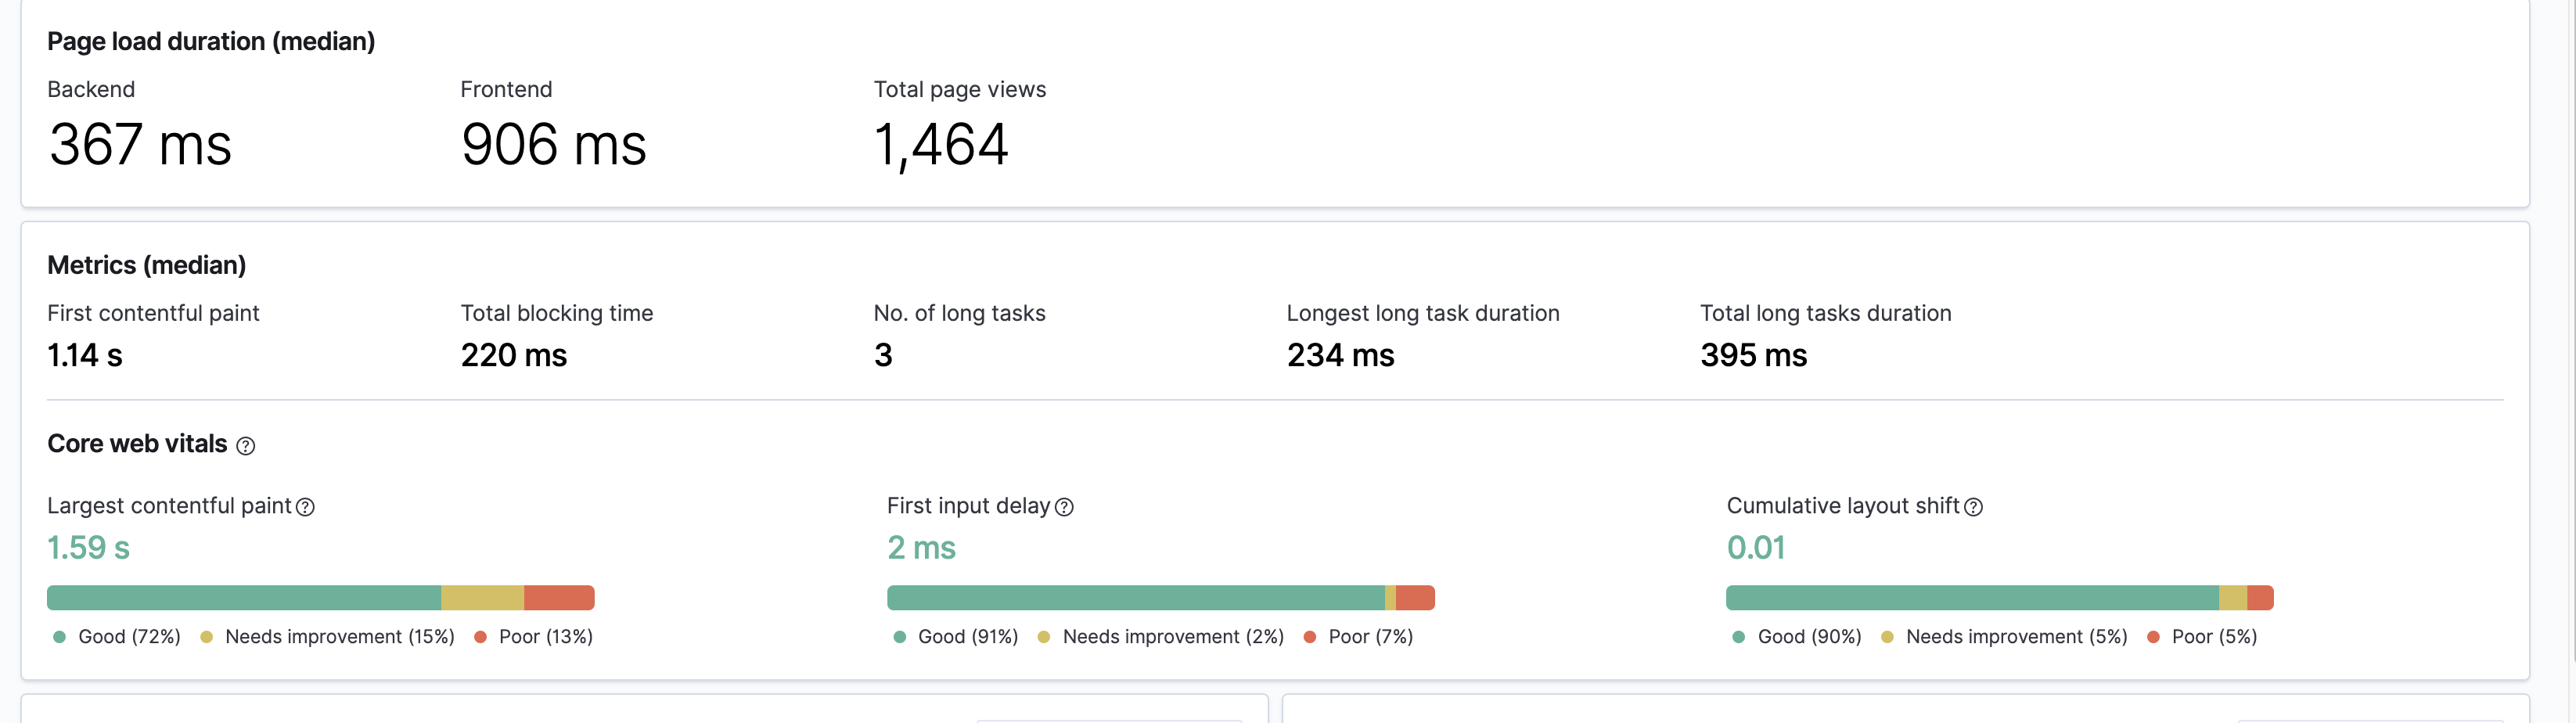Open the First input delay info icon

coord(1065,507)
